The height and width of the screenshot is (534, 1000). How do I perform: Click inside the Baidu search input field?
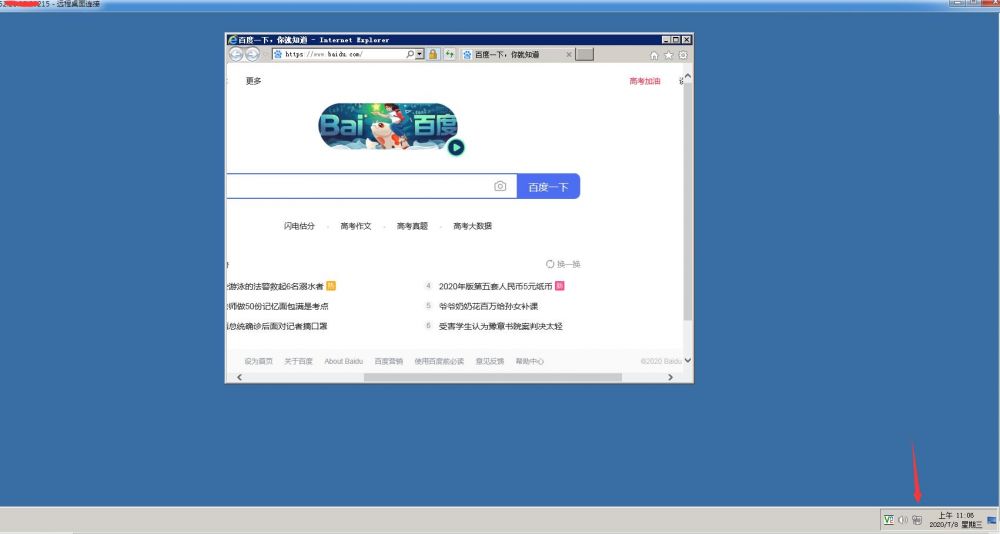tap(360, 186)
